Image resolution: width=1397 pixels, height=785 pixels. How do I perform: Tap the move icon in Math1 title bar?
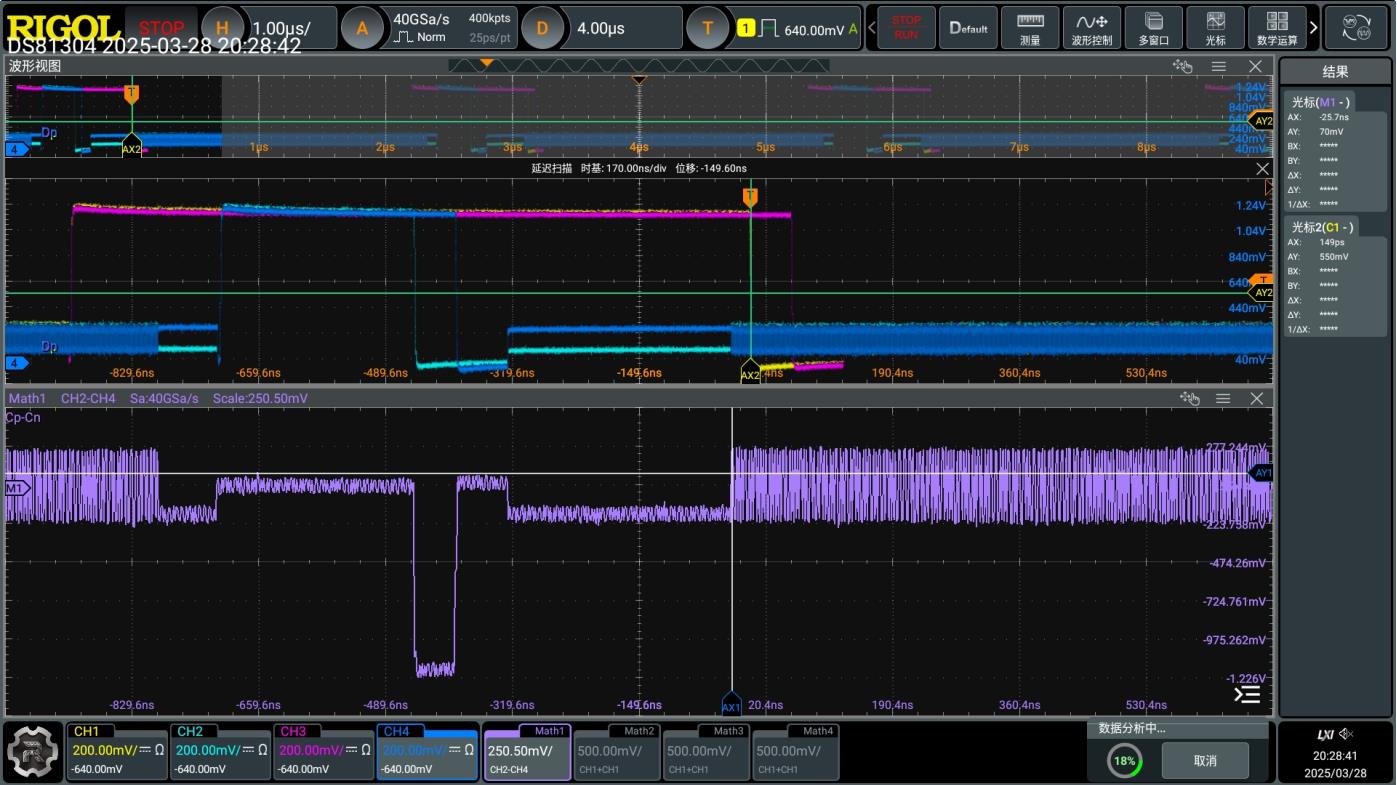point(1189,398)
